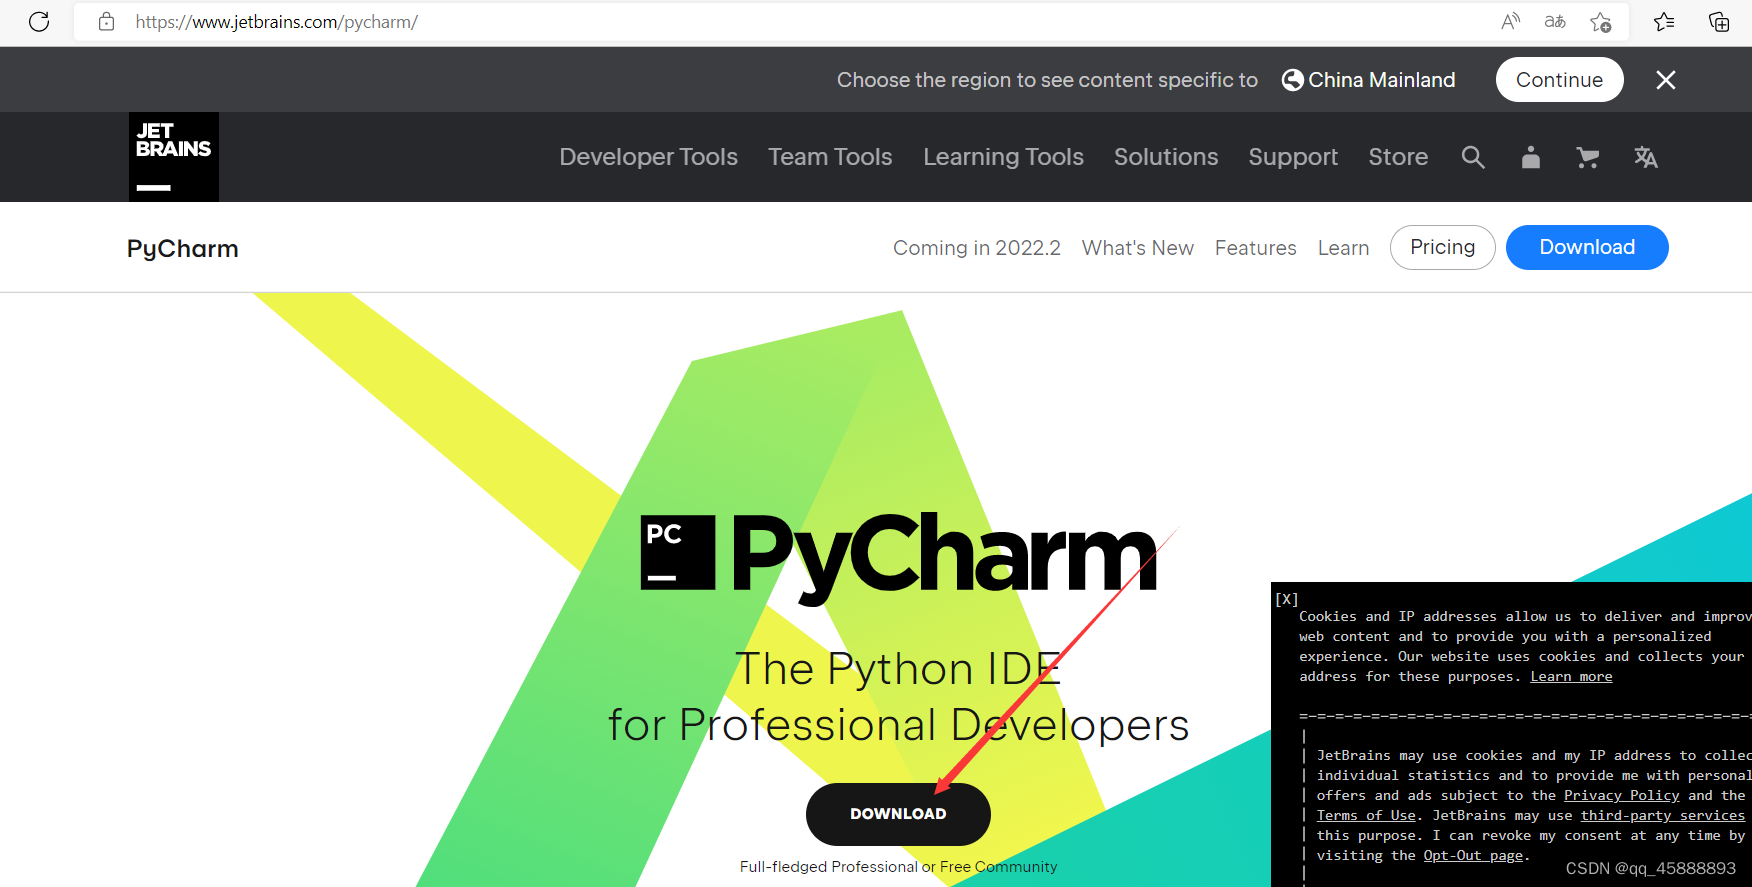This screenshot has width=1752, height=887.
Task: Click the black DOWNLOAD hero button
Action: click(898, 814)
